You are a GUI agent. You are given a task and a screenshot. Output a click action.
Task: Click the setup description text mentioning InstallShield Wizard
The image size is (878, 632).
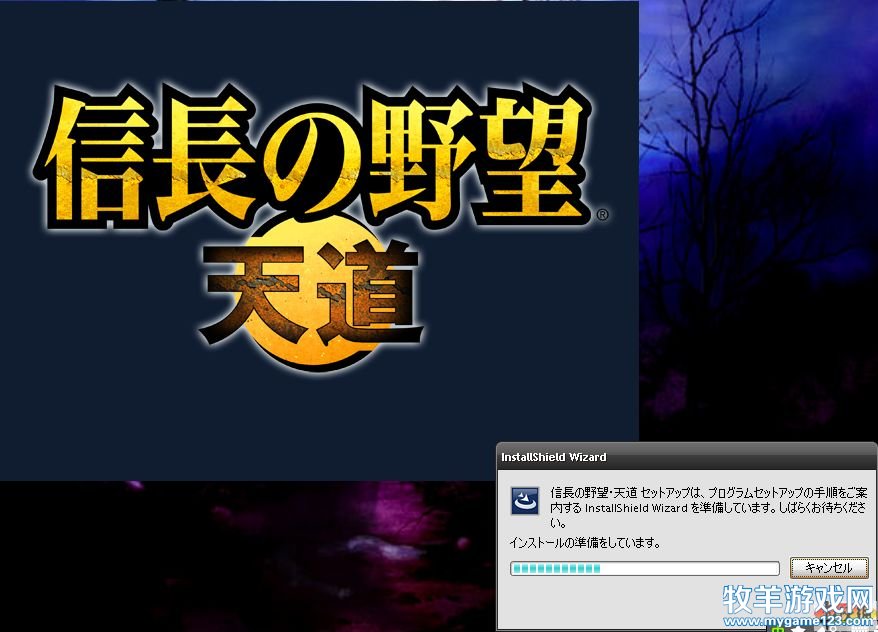coord(708,508)
